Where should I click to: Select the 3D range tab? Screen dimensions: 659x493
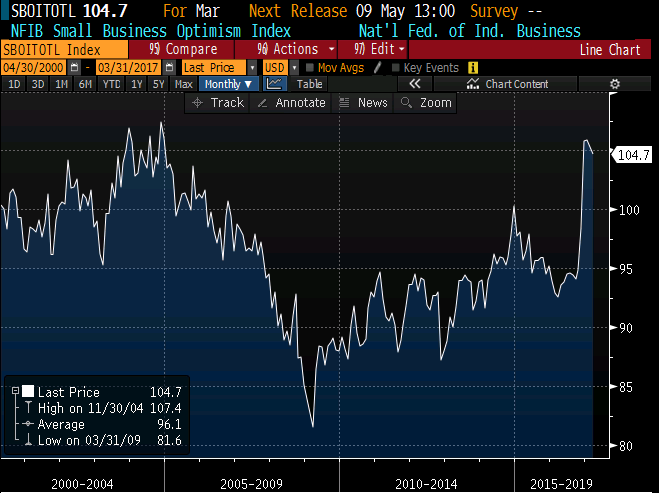38,84
